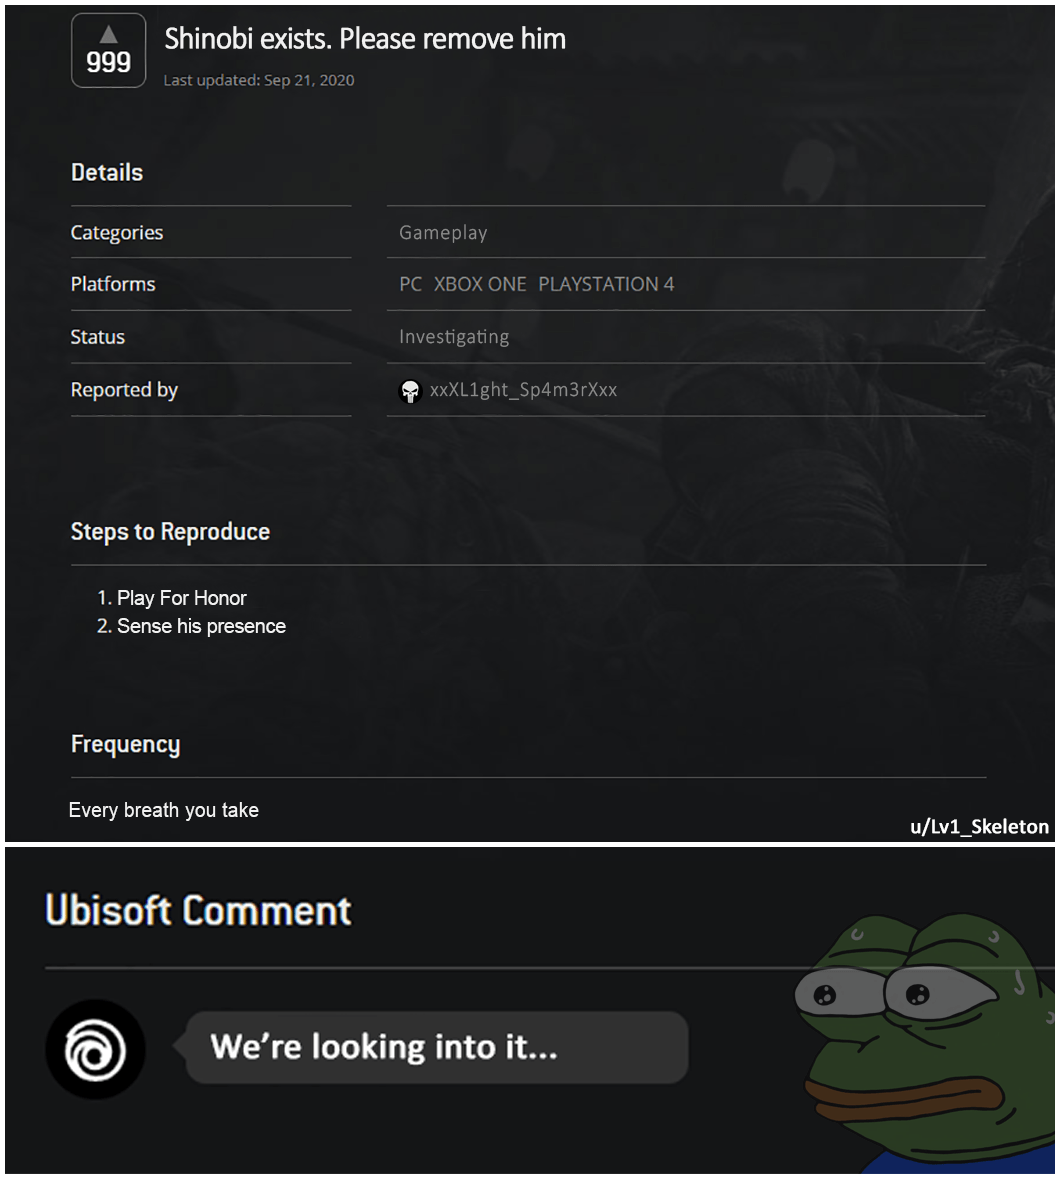Click the Every breath you take frequency text
Viewport: 1060px width, 1180px height.
(164, 810)
